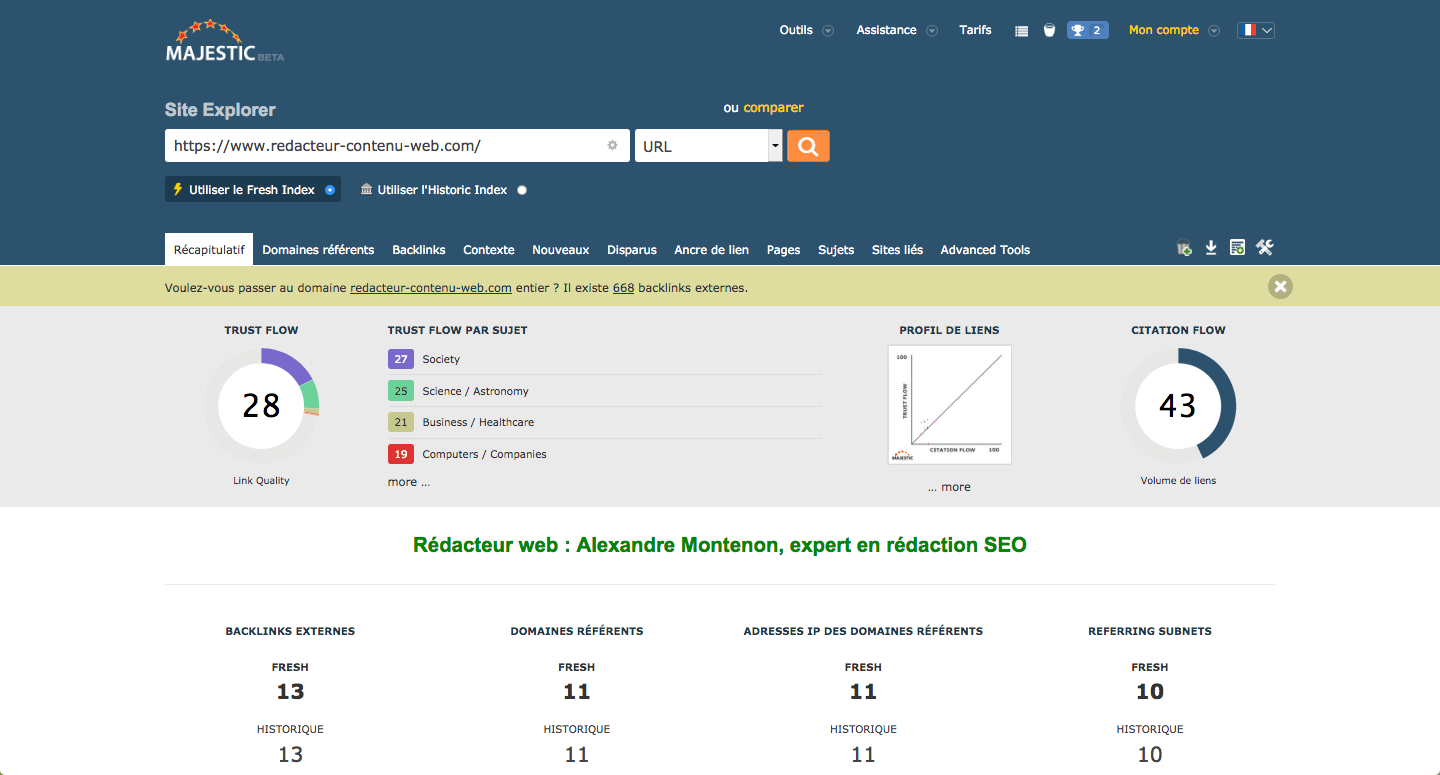This screenshot has height=775, width=1440.
Task: Switch to Sites liés tab
Action: (x=897, y=250)
